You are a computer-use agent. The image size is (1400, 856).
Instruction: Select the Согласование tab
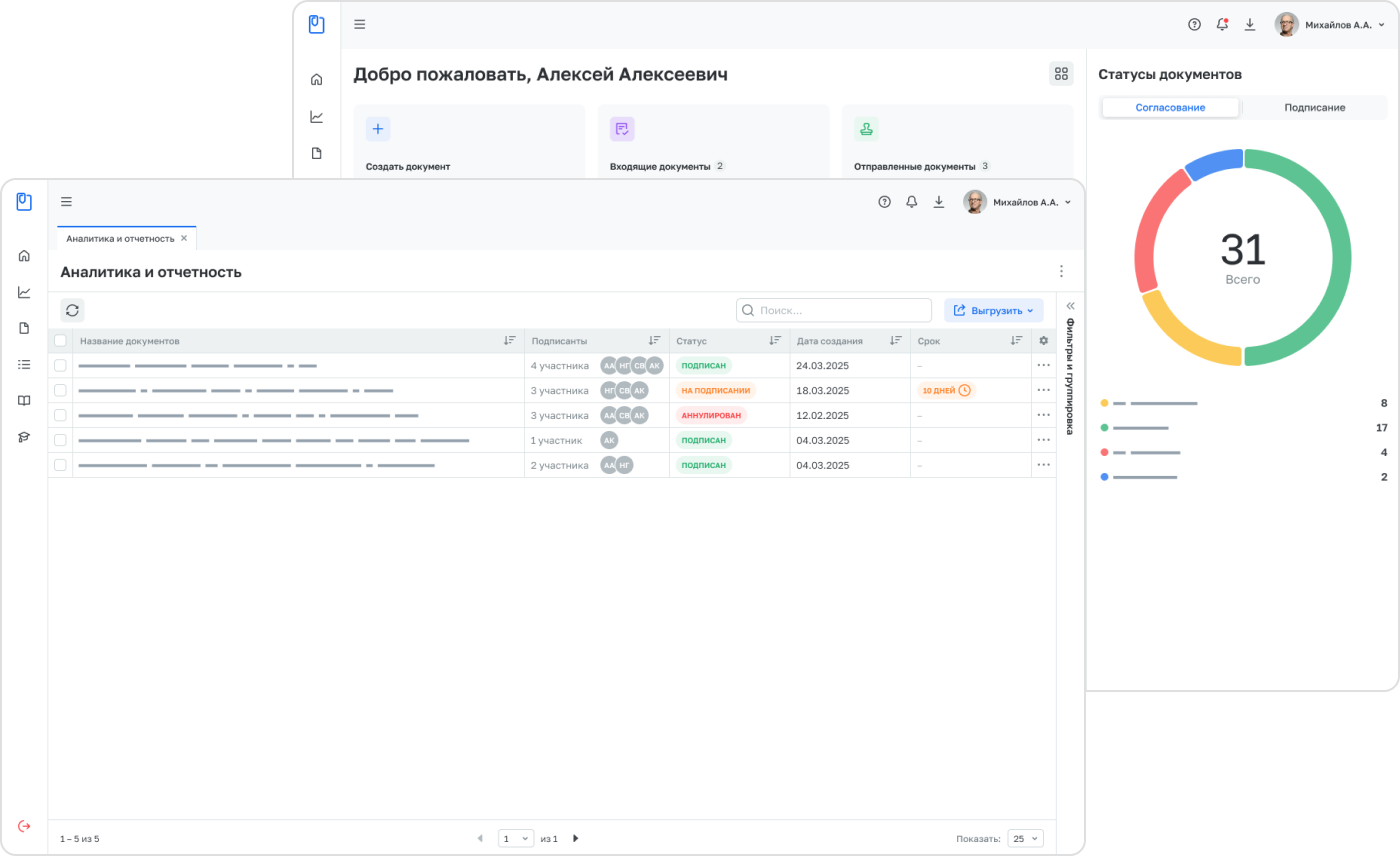pyautogui.click(x=1170, y=107)
